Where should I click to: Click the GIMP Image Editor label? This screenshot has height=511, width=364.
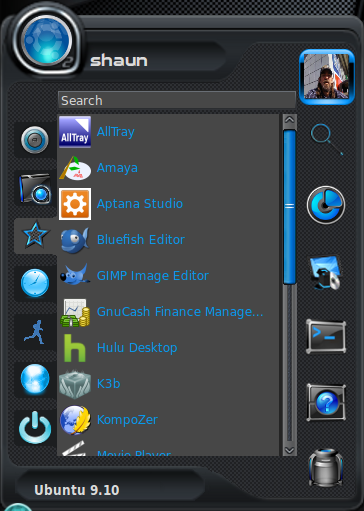tap(153, 276)
